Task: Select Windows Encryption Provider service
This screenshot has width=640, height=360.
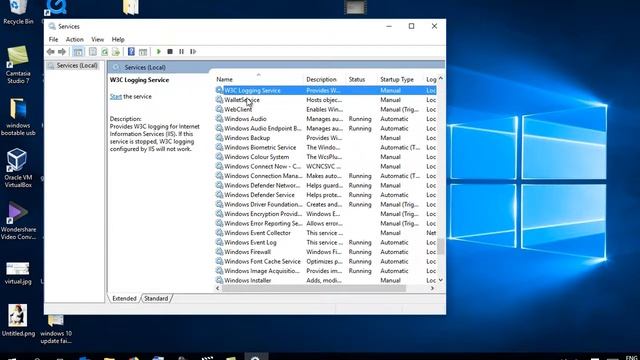Action: coord(326,214)
